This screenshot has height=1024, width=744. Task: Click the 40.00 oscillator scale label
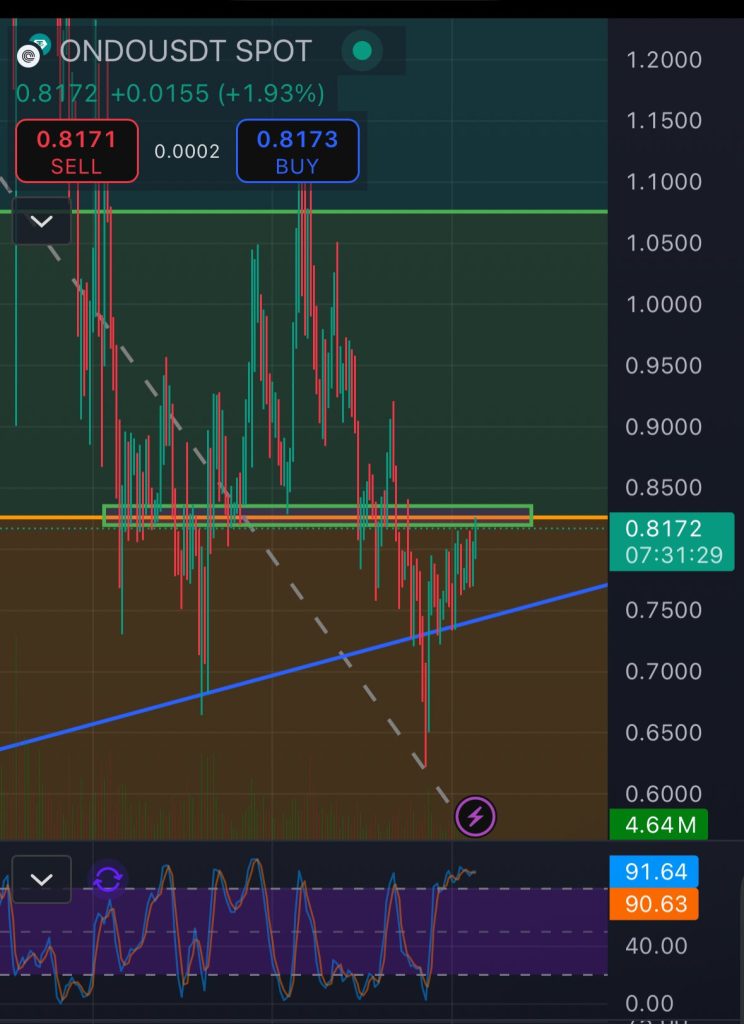(656, 946)
